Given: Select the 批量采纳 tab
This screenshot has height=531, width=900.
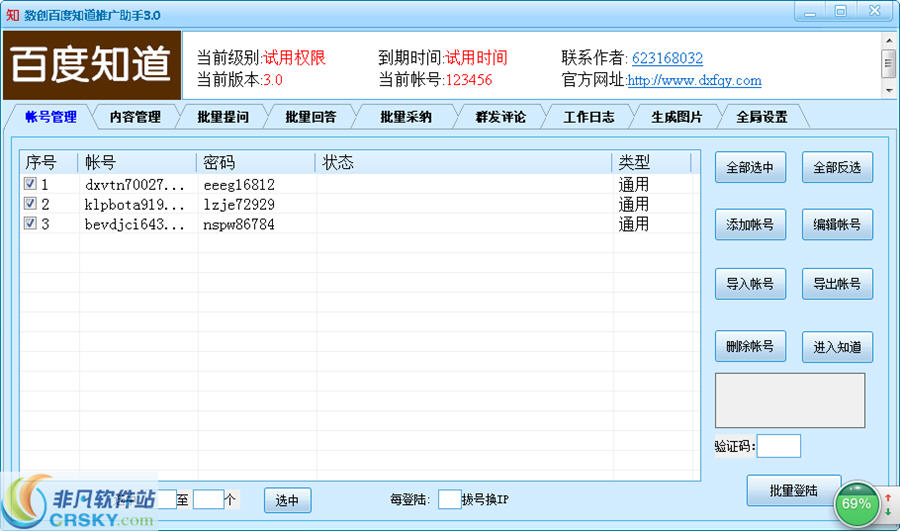Looking at the screenshot, I should (x=405, y=117).
